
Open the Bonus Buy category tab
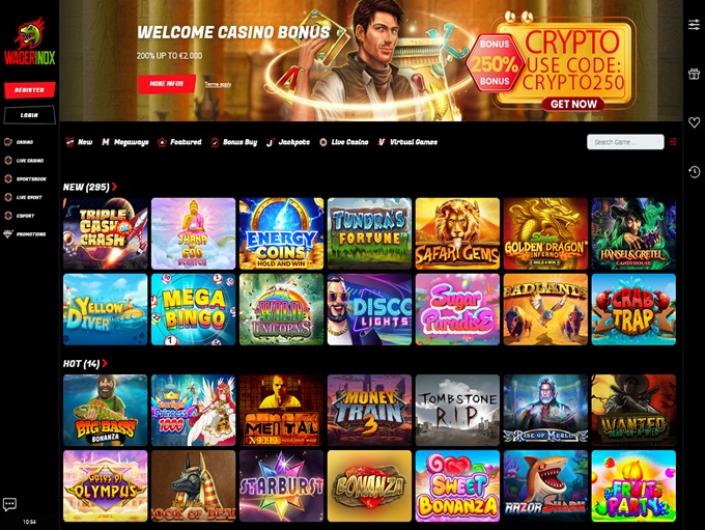234,142
